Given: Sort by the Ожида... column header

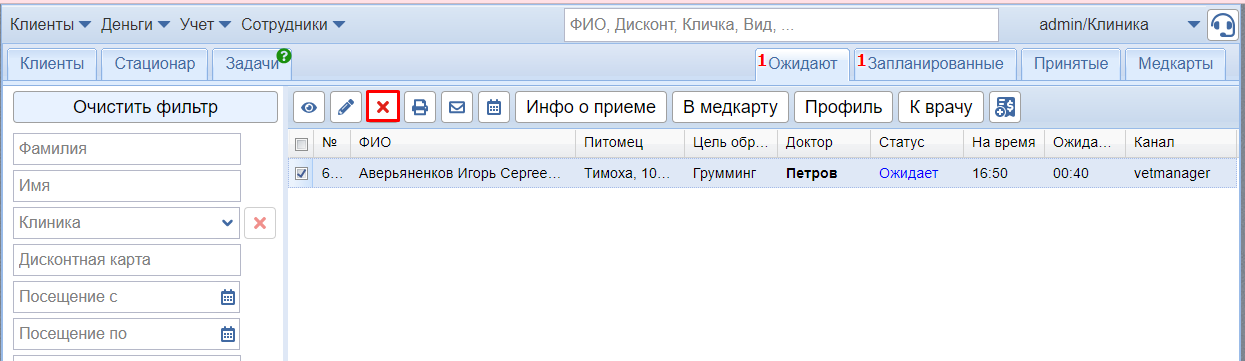Looking at the screenshot, I should click(1085, 144).
